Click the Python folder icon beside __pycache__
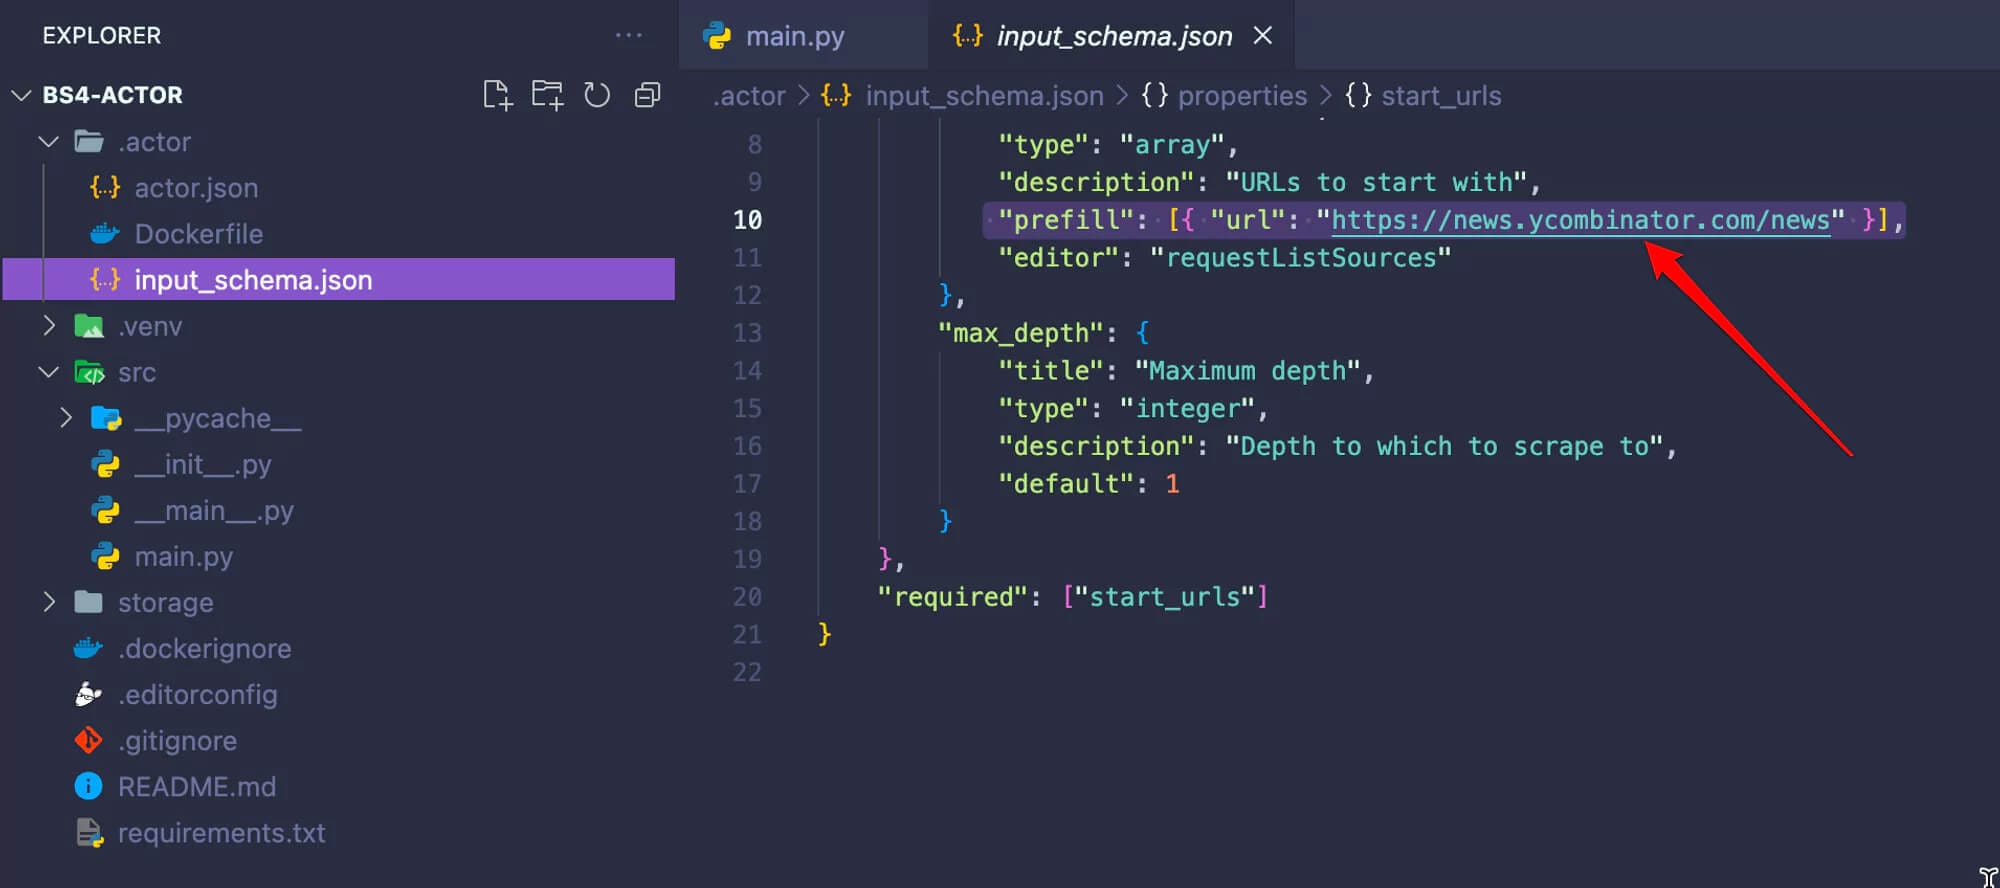The image size is (2000, 888). (106, 418)
